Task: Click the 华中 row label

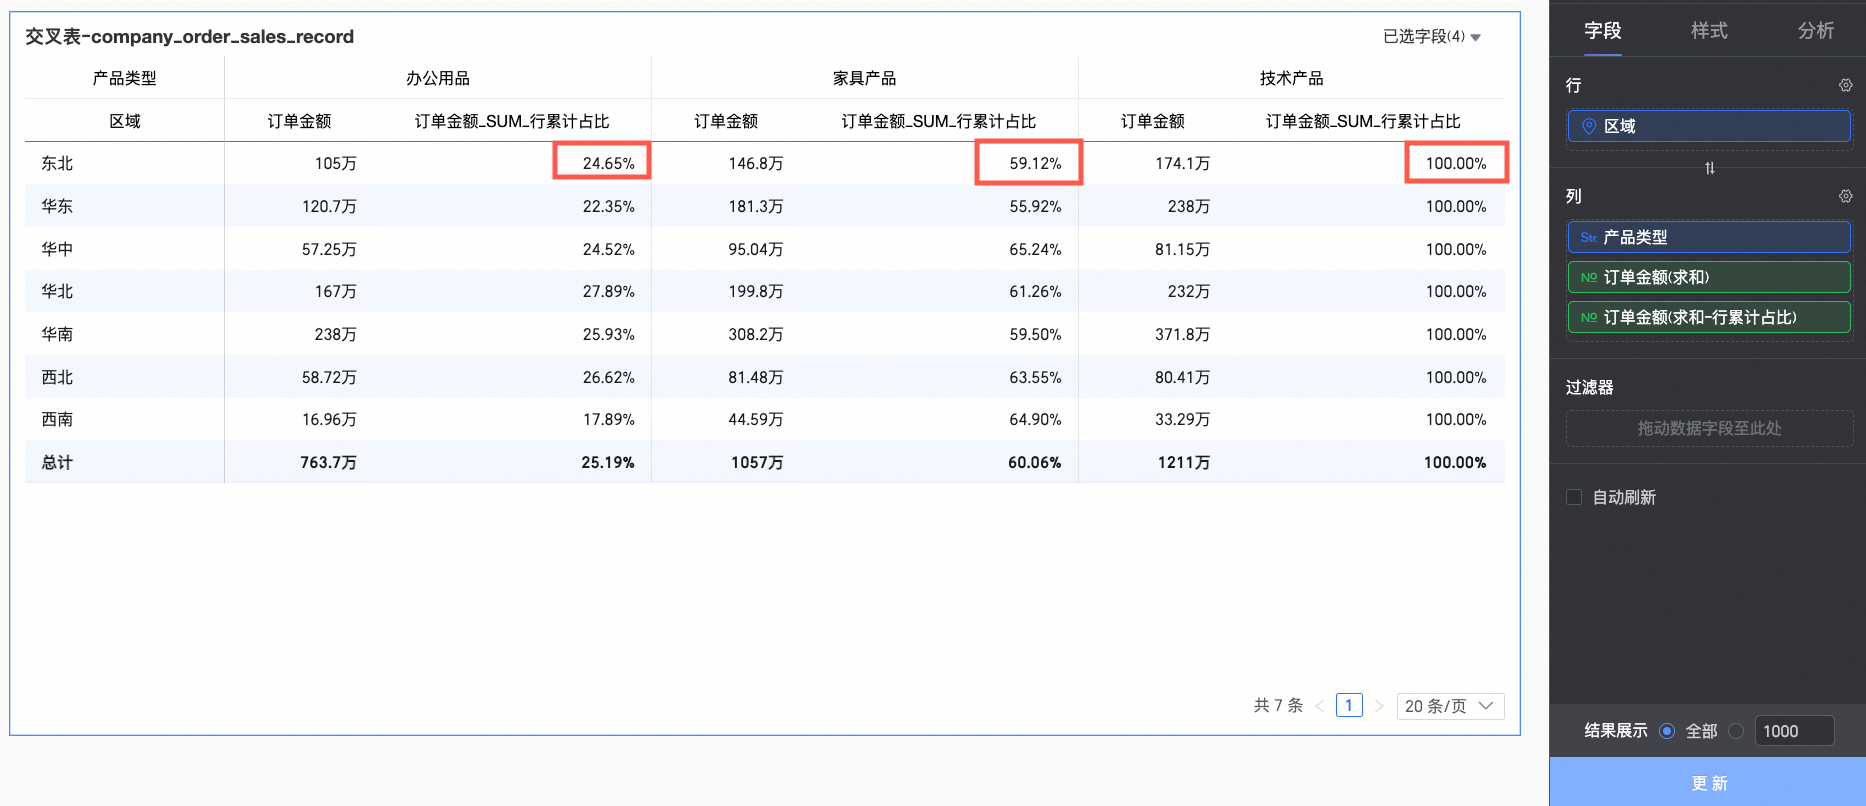Action: (57, 249)
